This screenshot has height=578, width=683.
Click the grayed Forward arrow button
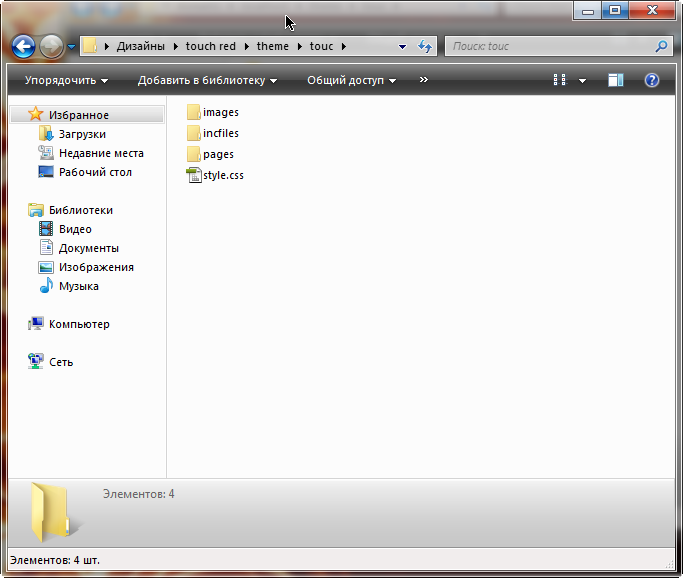tap(51, 46)
